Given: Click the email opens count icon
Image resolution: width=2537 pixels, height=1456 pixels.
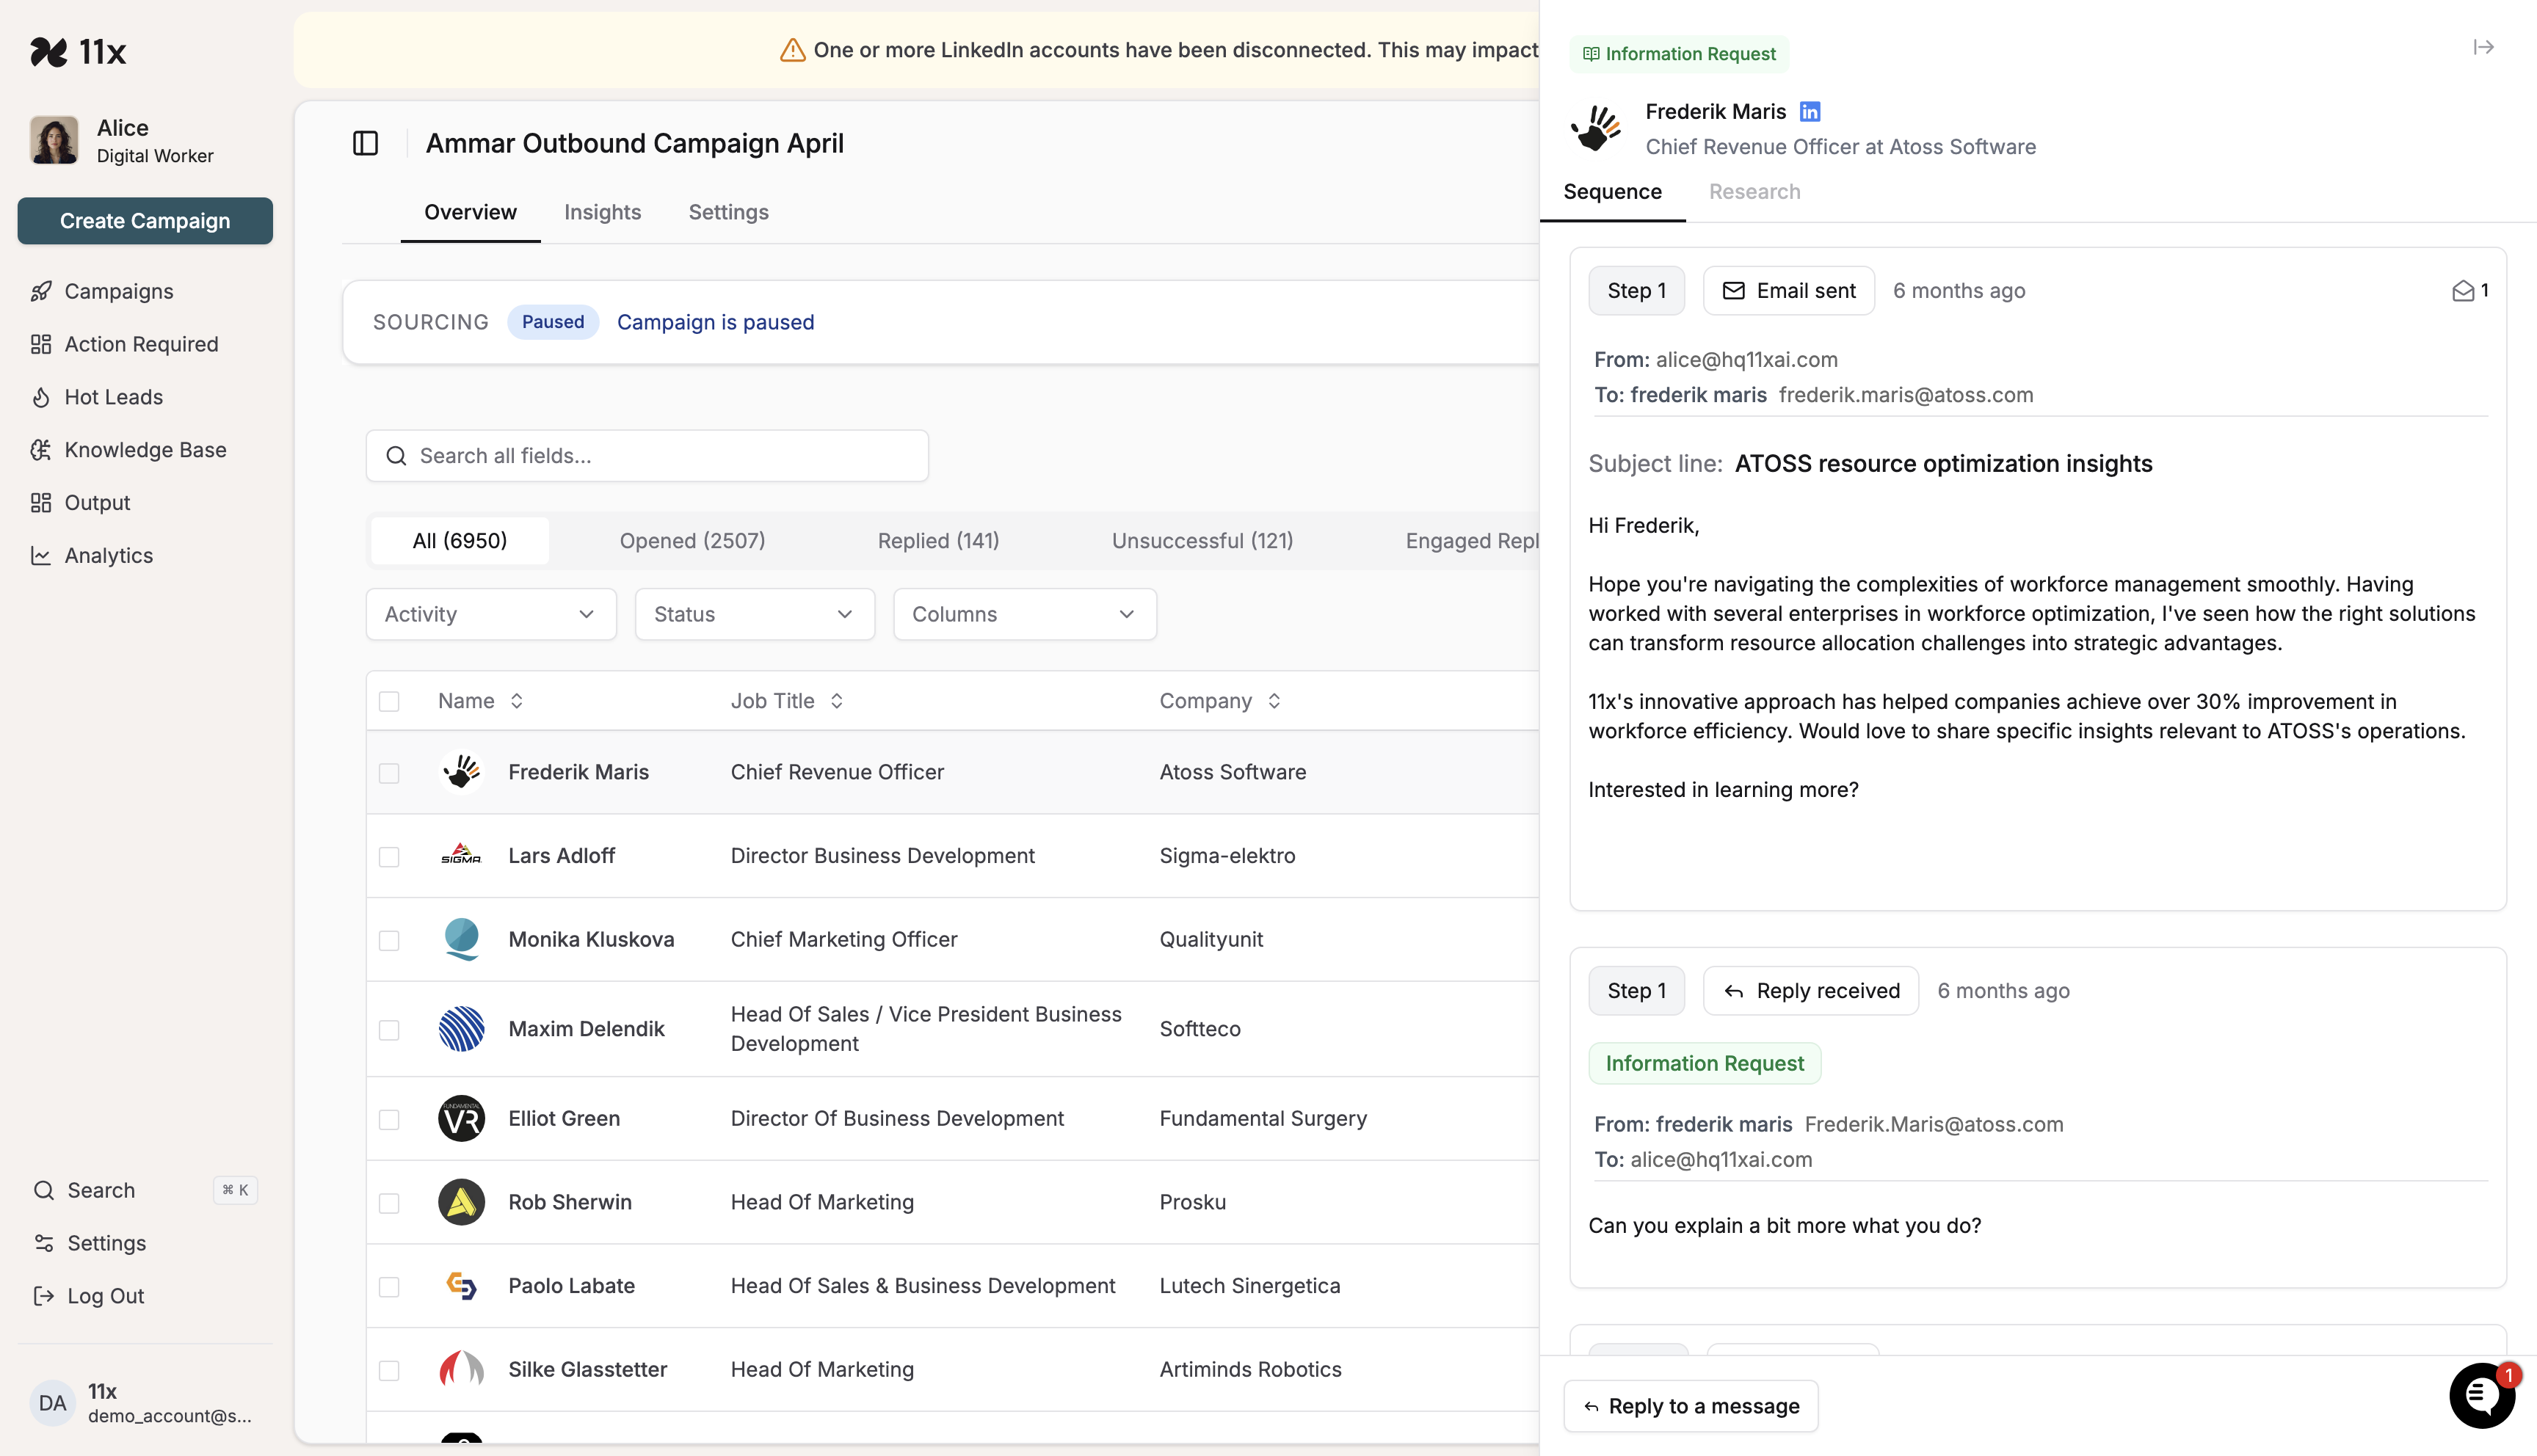Looking at the screenshot, I should pos(2463,291).
